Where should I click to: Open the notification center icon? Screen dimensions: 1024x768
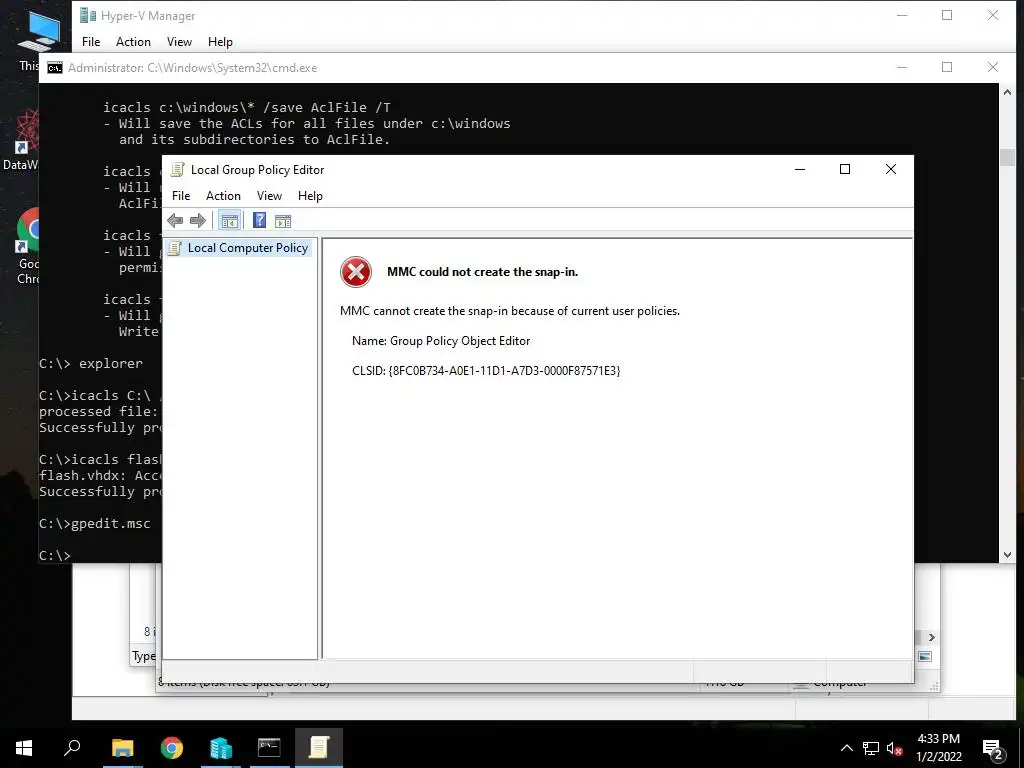993,748
